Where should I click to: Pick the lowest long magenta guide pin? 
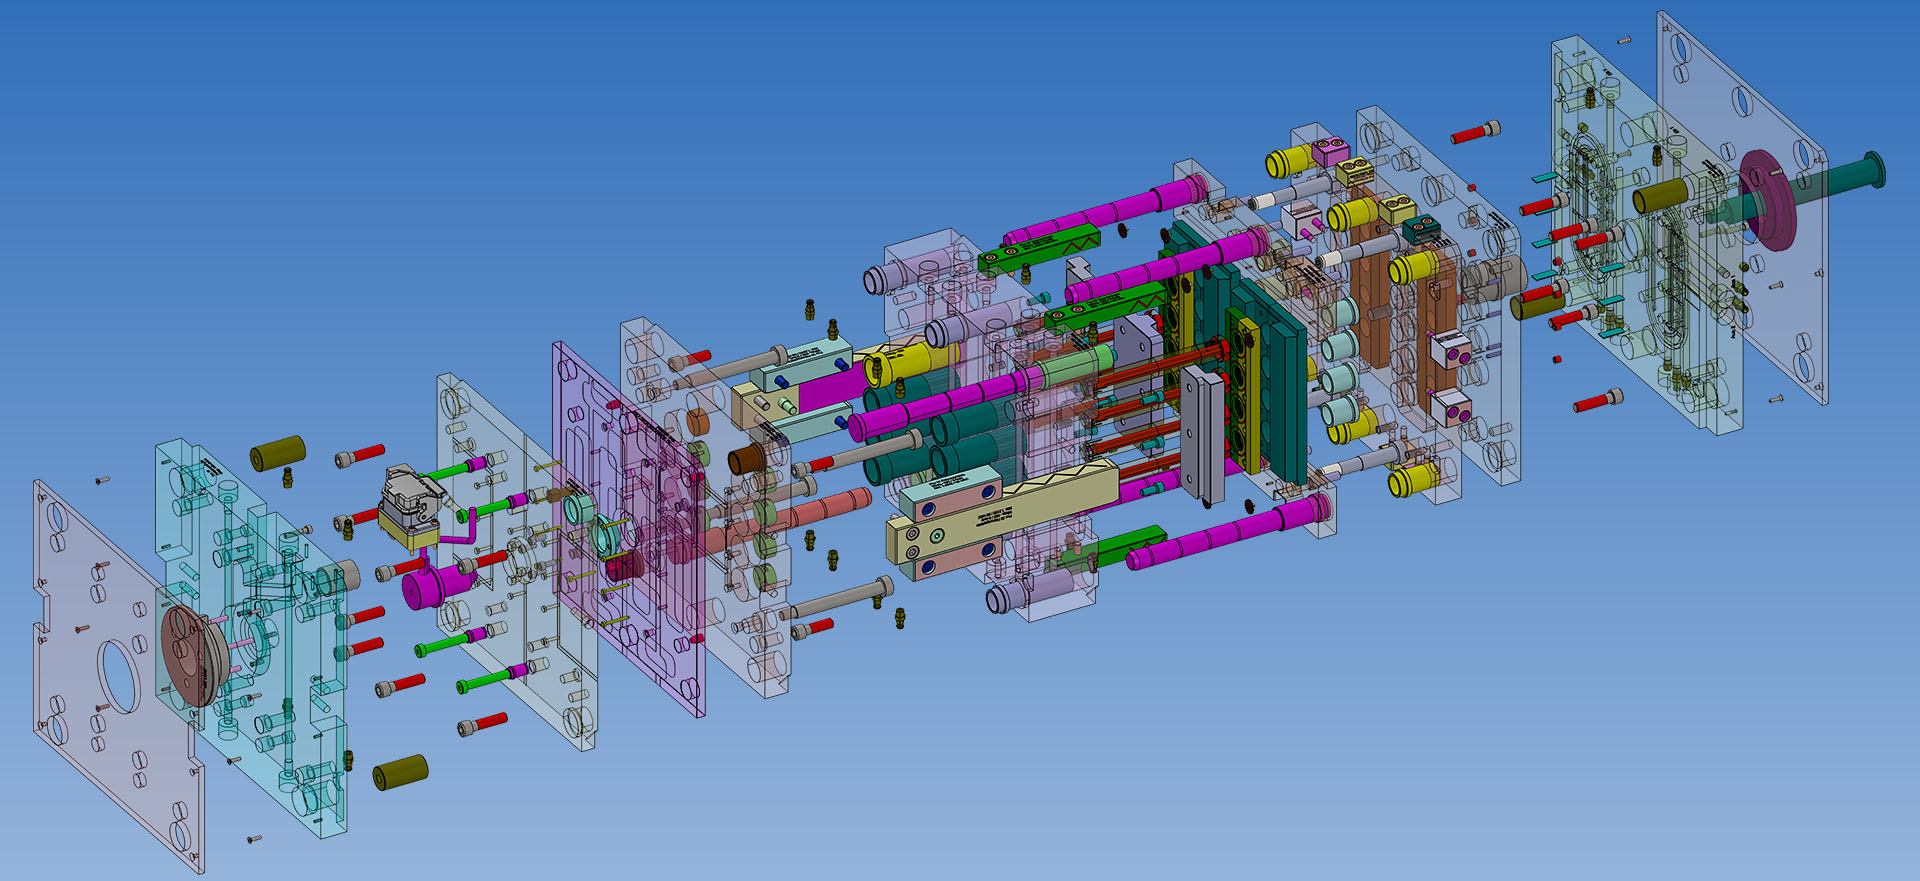click(x=1230, y=535)
